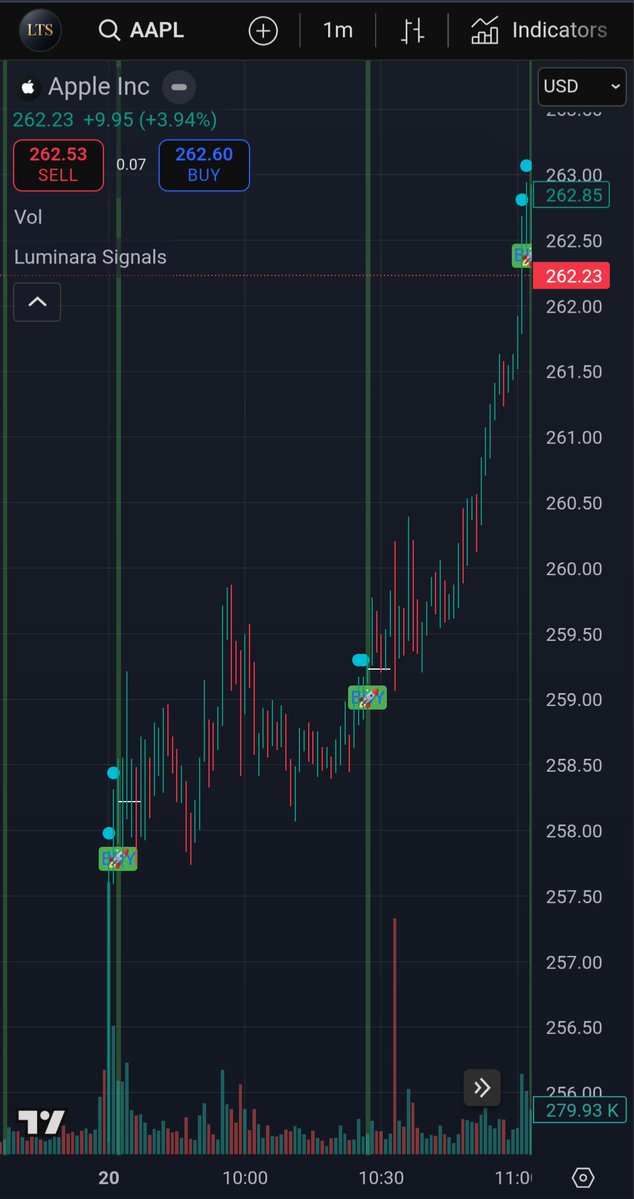This screenshot has width=634, height=1199.
Task: Collapse the indicator legend with the up chevron
Action: click(x=37, y=302)
